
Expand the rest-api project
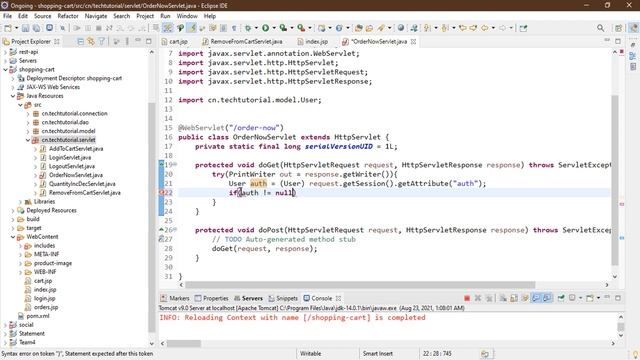[5, 52]
